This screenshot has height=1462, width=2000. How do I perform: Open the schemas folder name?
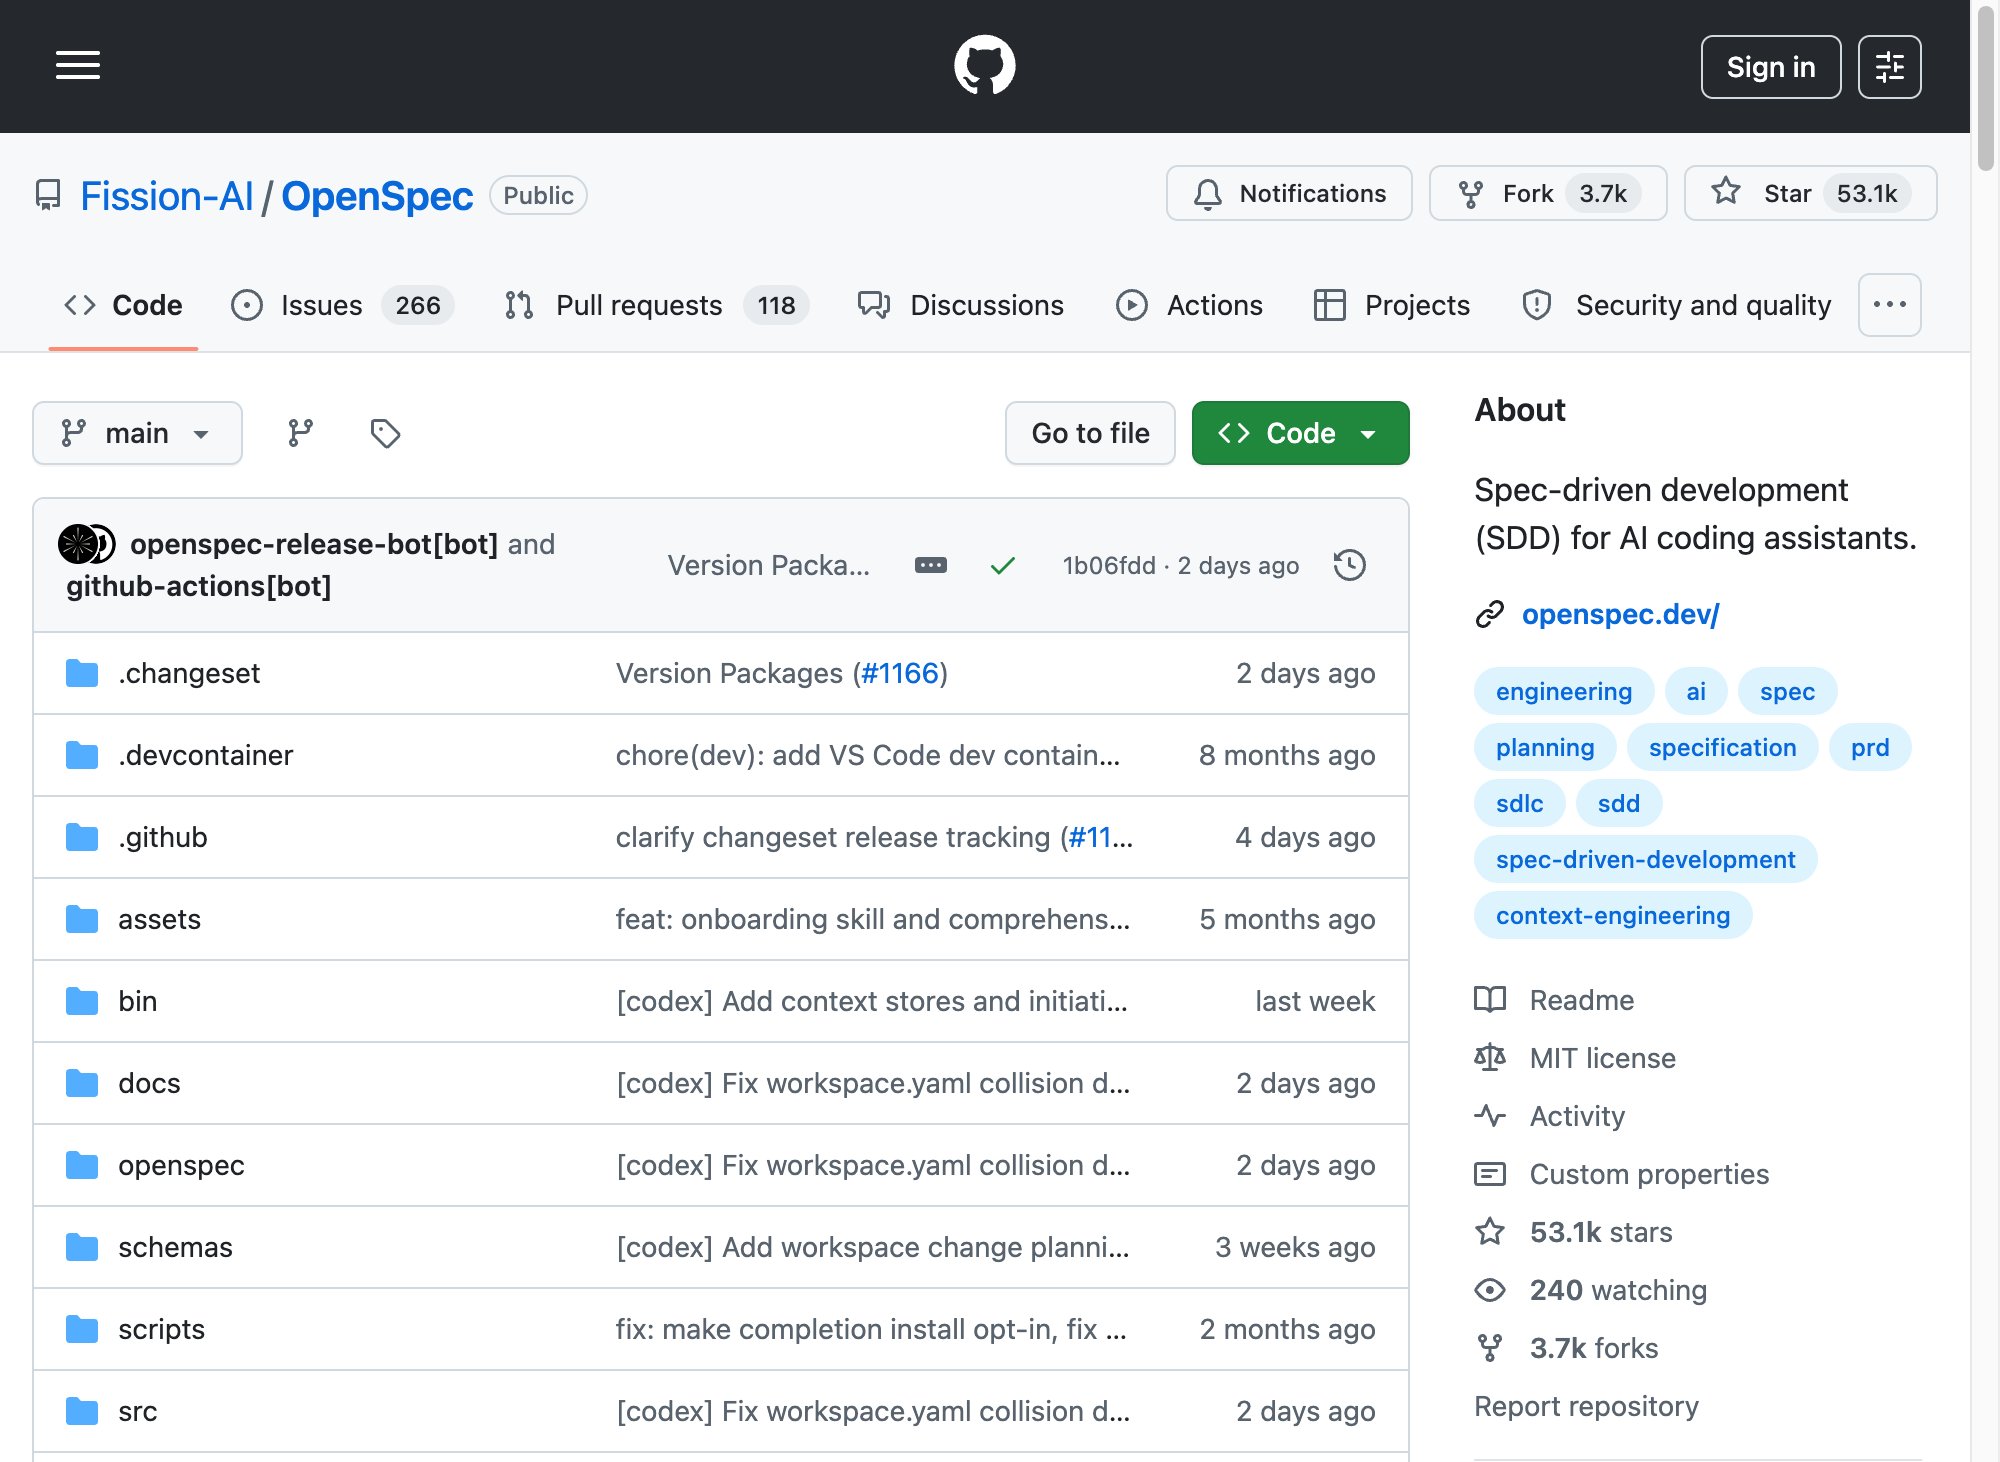point(175,1247)
